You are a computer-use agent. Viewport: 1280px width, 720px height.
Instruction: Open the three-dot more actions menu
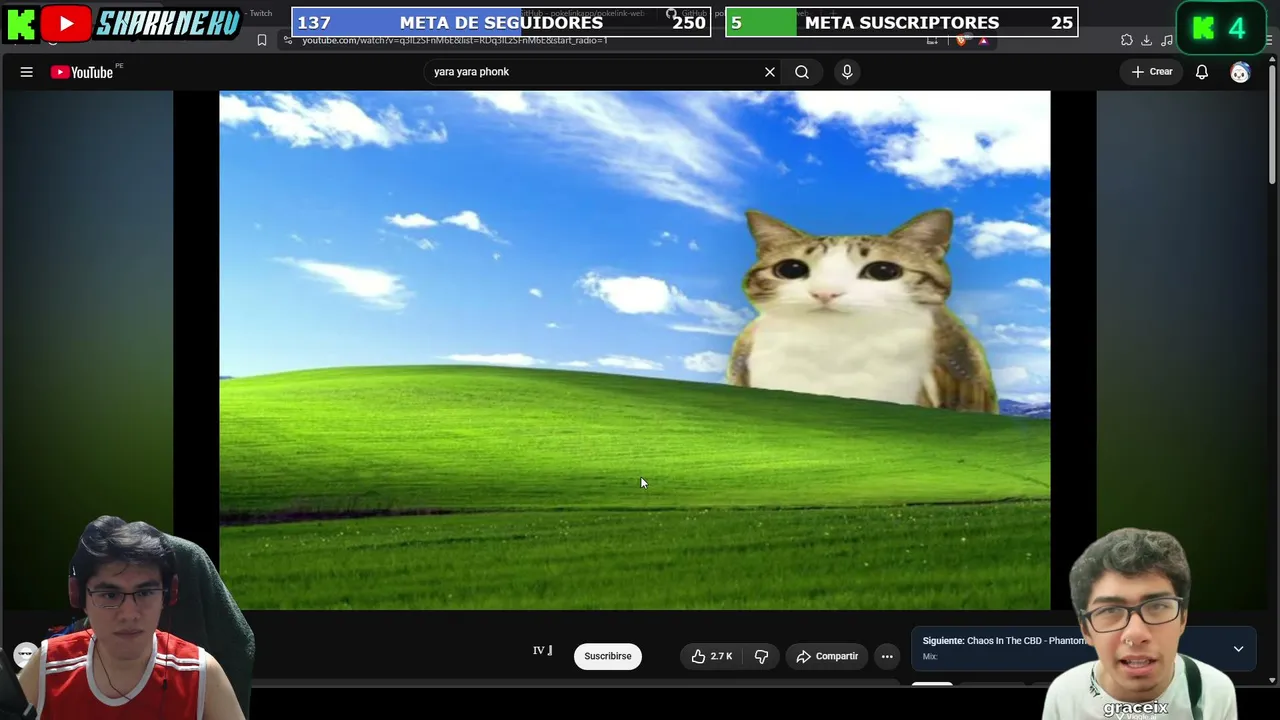pyautogui.click(x=887, y=656)
